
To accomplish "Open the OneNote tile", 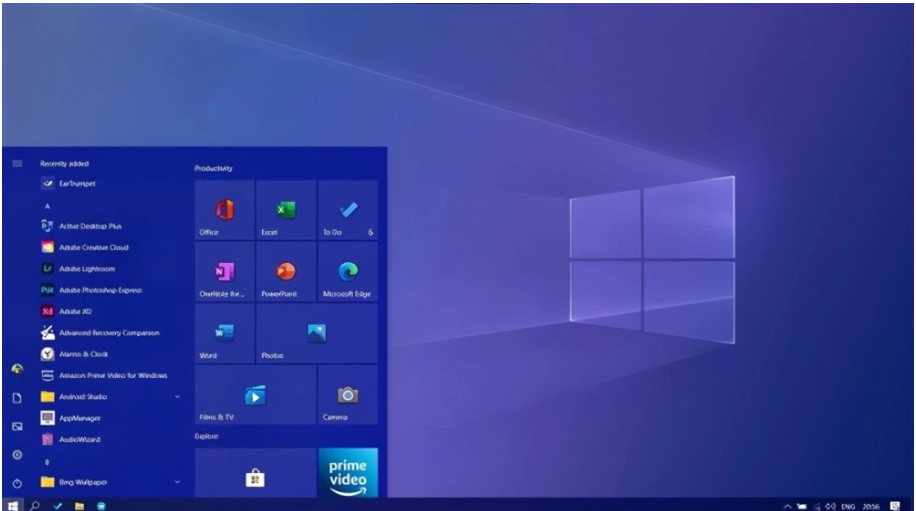I will (225, 272).
